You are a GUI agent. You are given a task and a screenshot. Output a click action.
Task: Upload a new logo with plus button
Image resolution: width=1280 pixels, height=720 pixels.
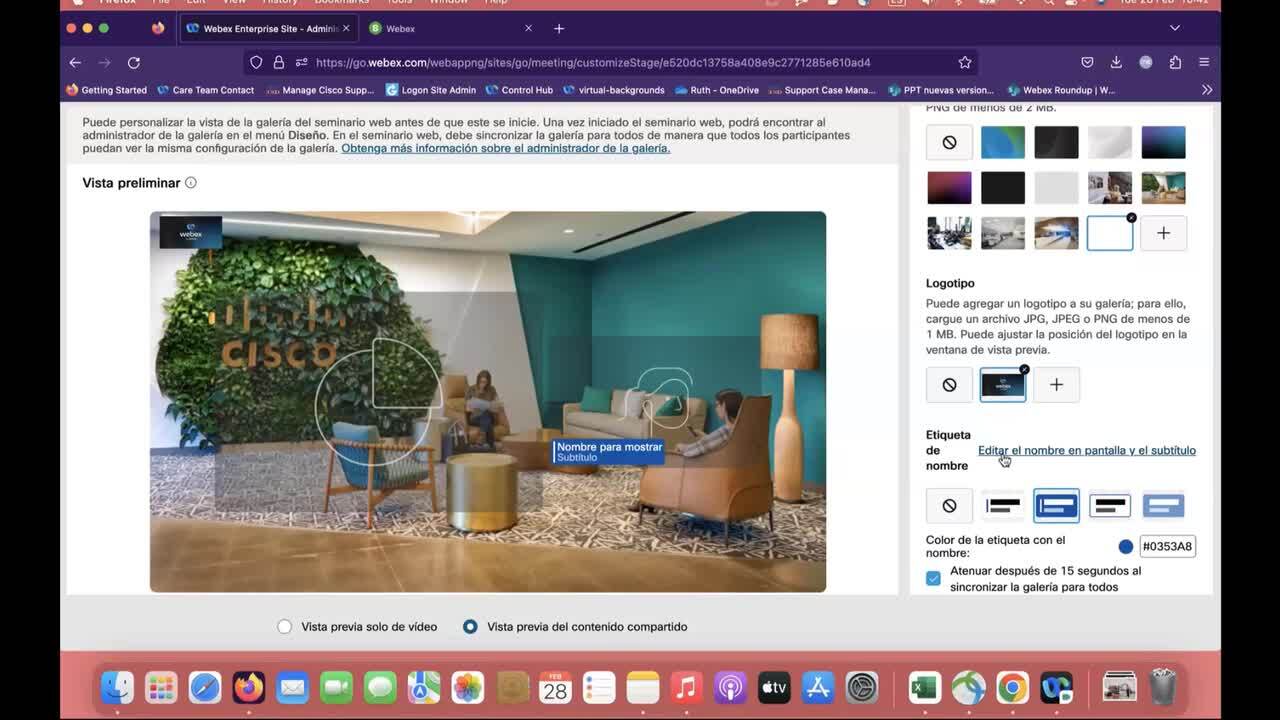tap(1056, 385)
